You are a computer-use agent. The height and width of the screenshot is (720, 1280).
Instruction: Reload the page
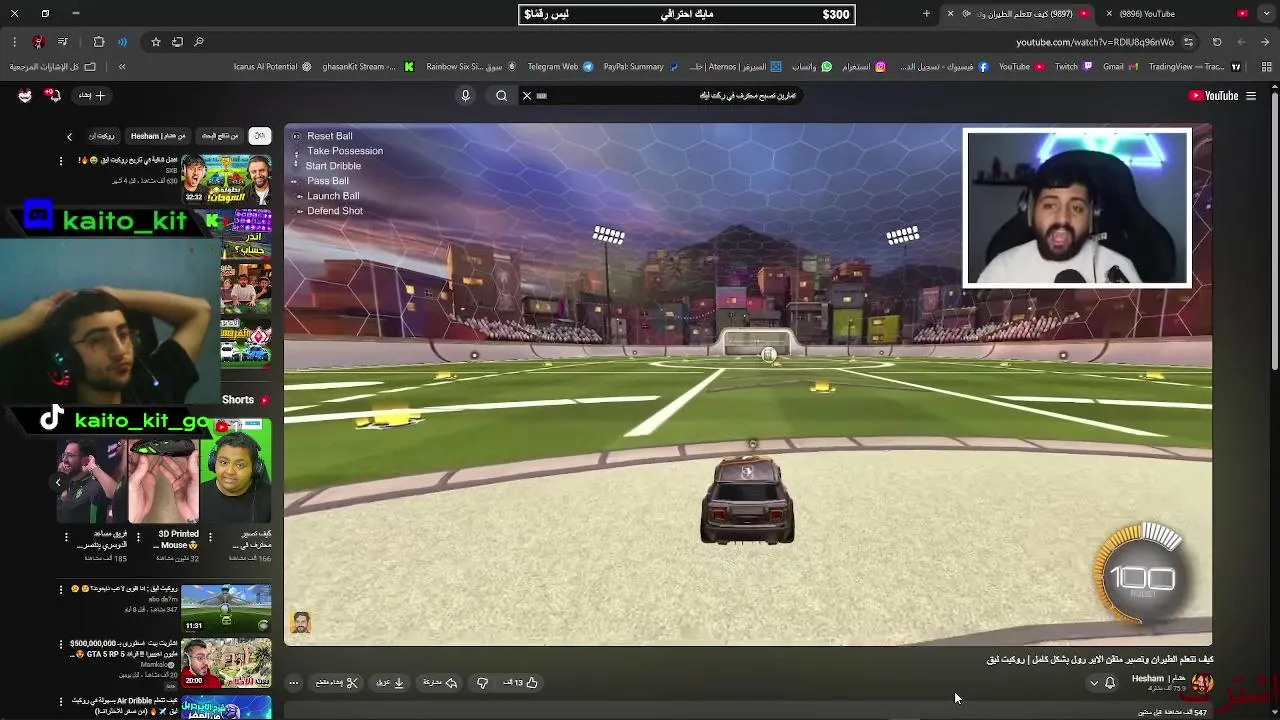(1217, 42)
